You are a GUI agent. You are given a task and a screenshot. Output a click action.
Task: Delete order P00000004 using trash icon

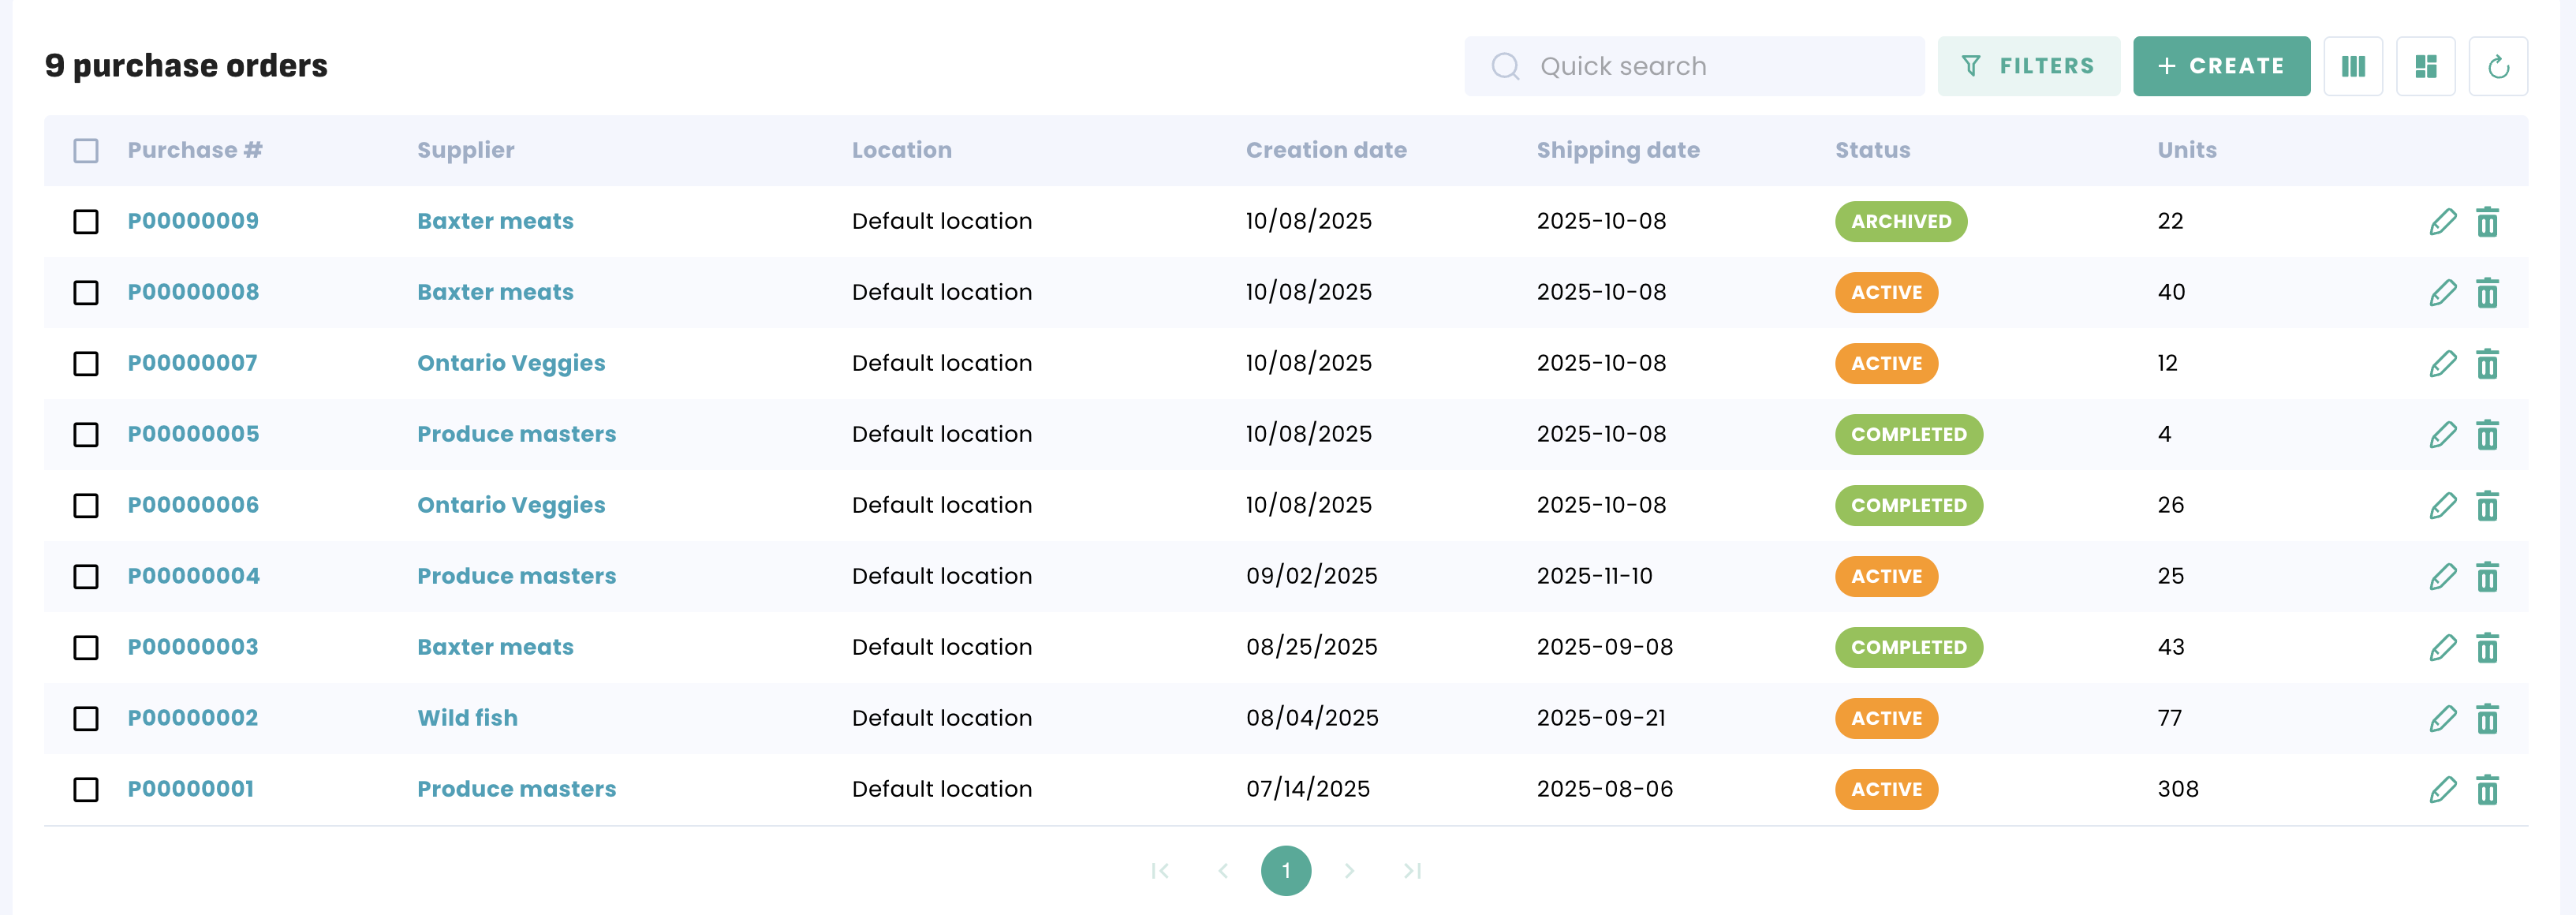point(2486,576)
